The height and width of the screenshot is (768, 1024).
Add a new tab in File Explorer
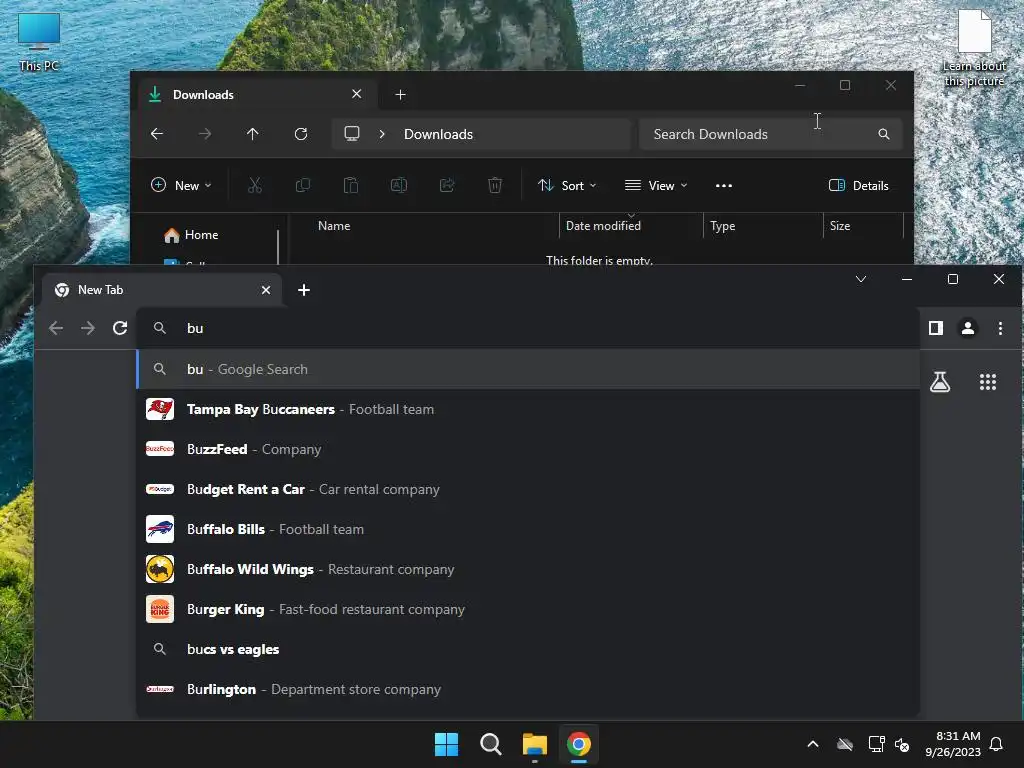[400, 95]
